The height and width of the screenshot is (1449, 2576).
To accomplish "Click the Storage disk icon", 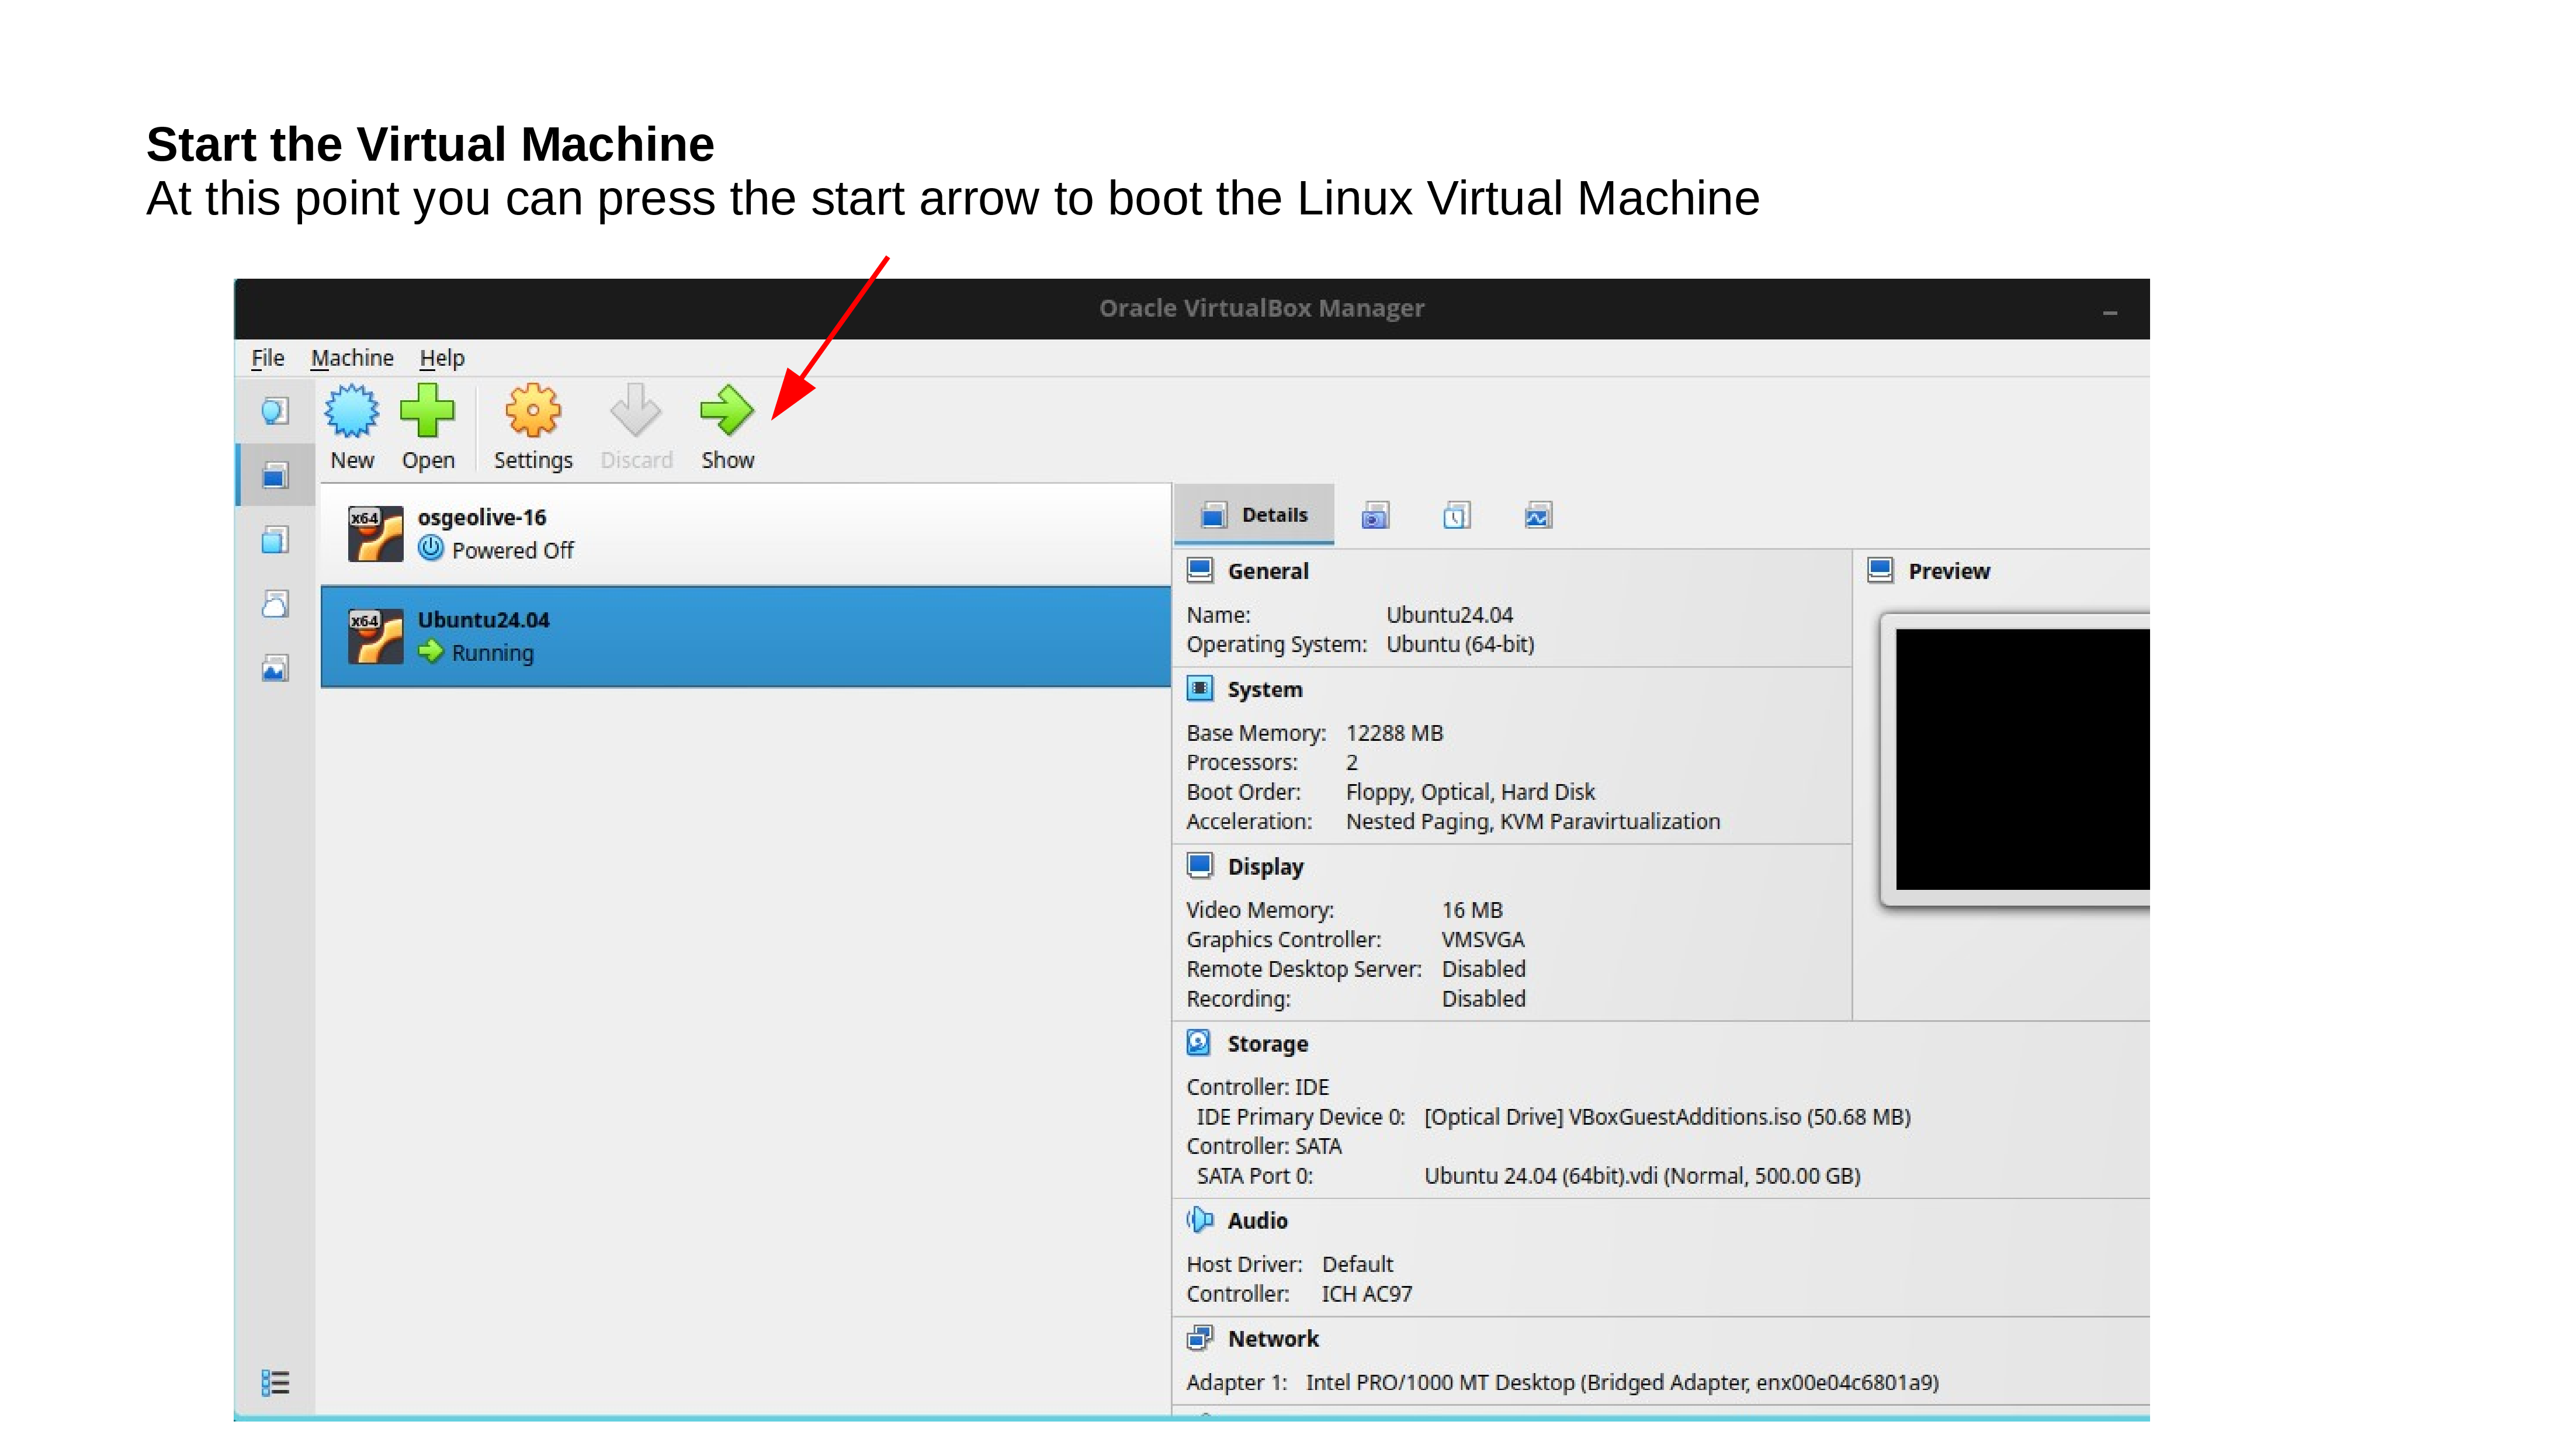I will pos(1199,1042).
